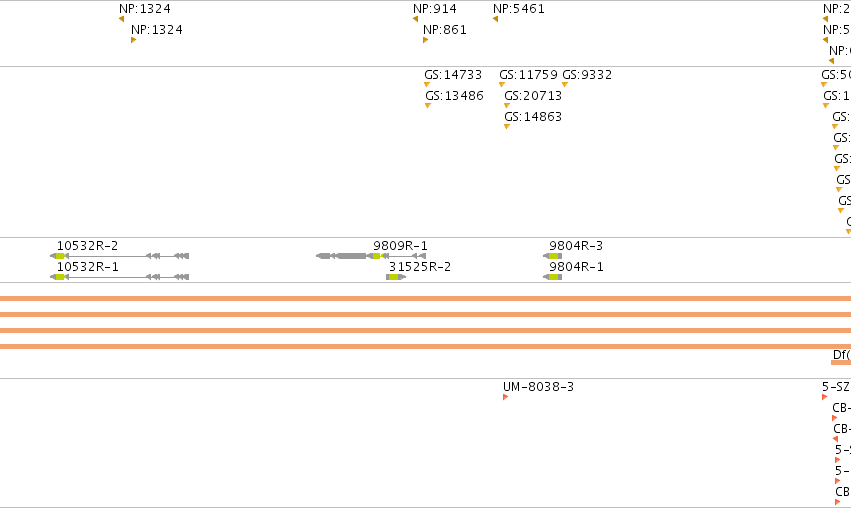Select the GS:20713 label
The height and width of the screenshot is (508, 851).
click(533, 96)
